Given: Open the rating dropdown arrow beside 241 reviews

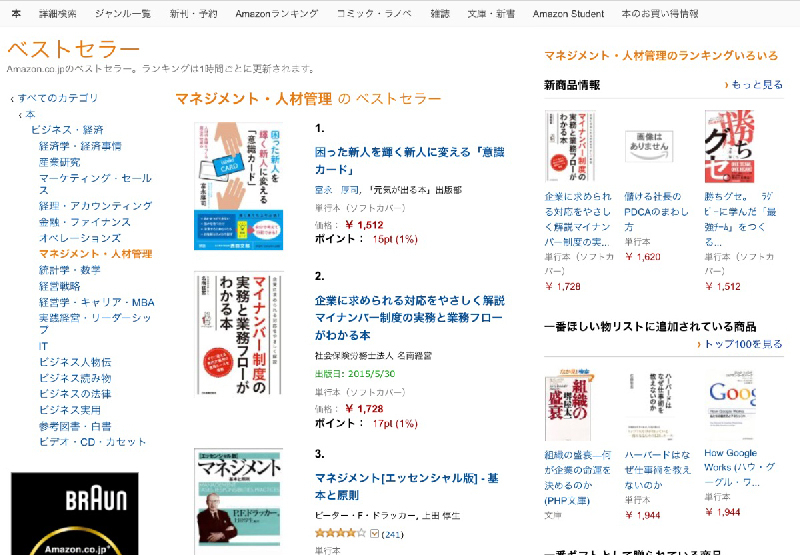Looking at the screenshot, I should 374,534.
